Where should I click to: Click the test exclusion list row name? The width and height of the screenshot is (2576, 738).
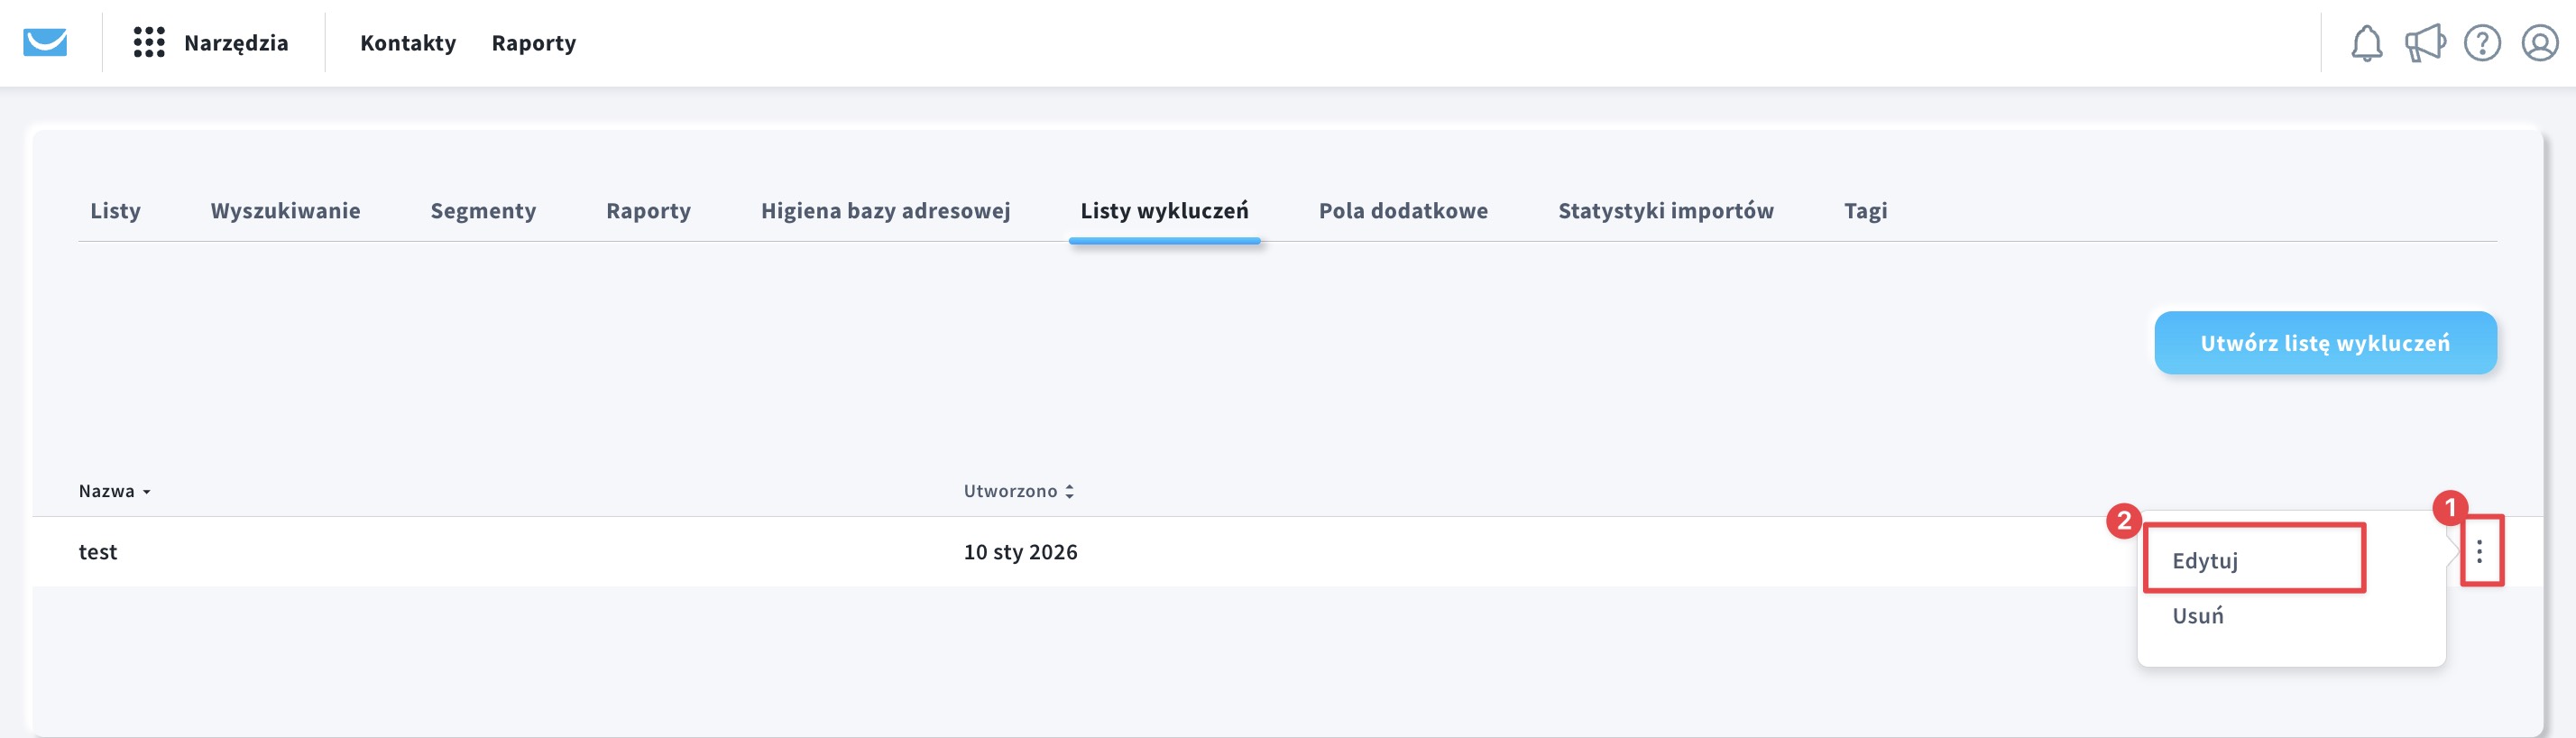pos(98,552)
